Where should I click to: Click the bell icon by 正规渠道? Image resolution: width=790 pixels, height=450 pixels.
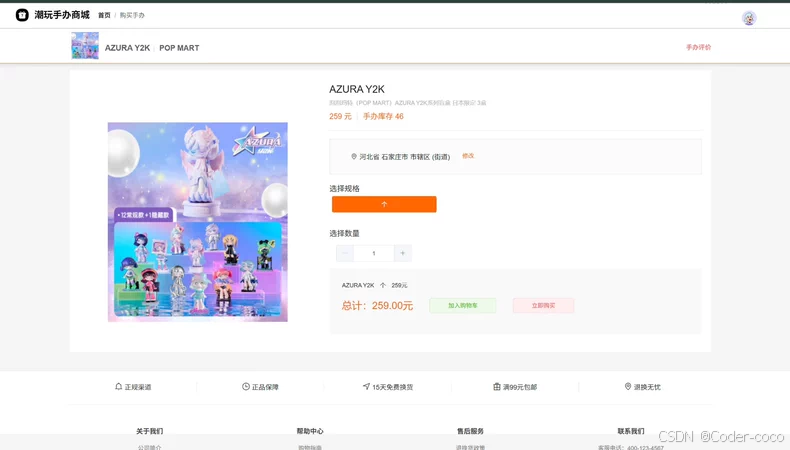point(118,387)
